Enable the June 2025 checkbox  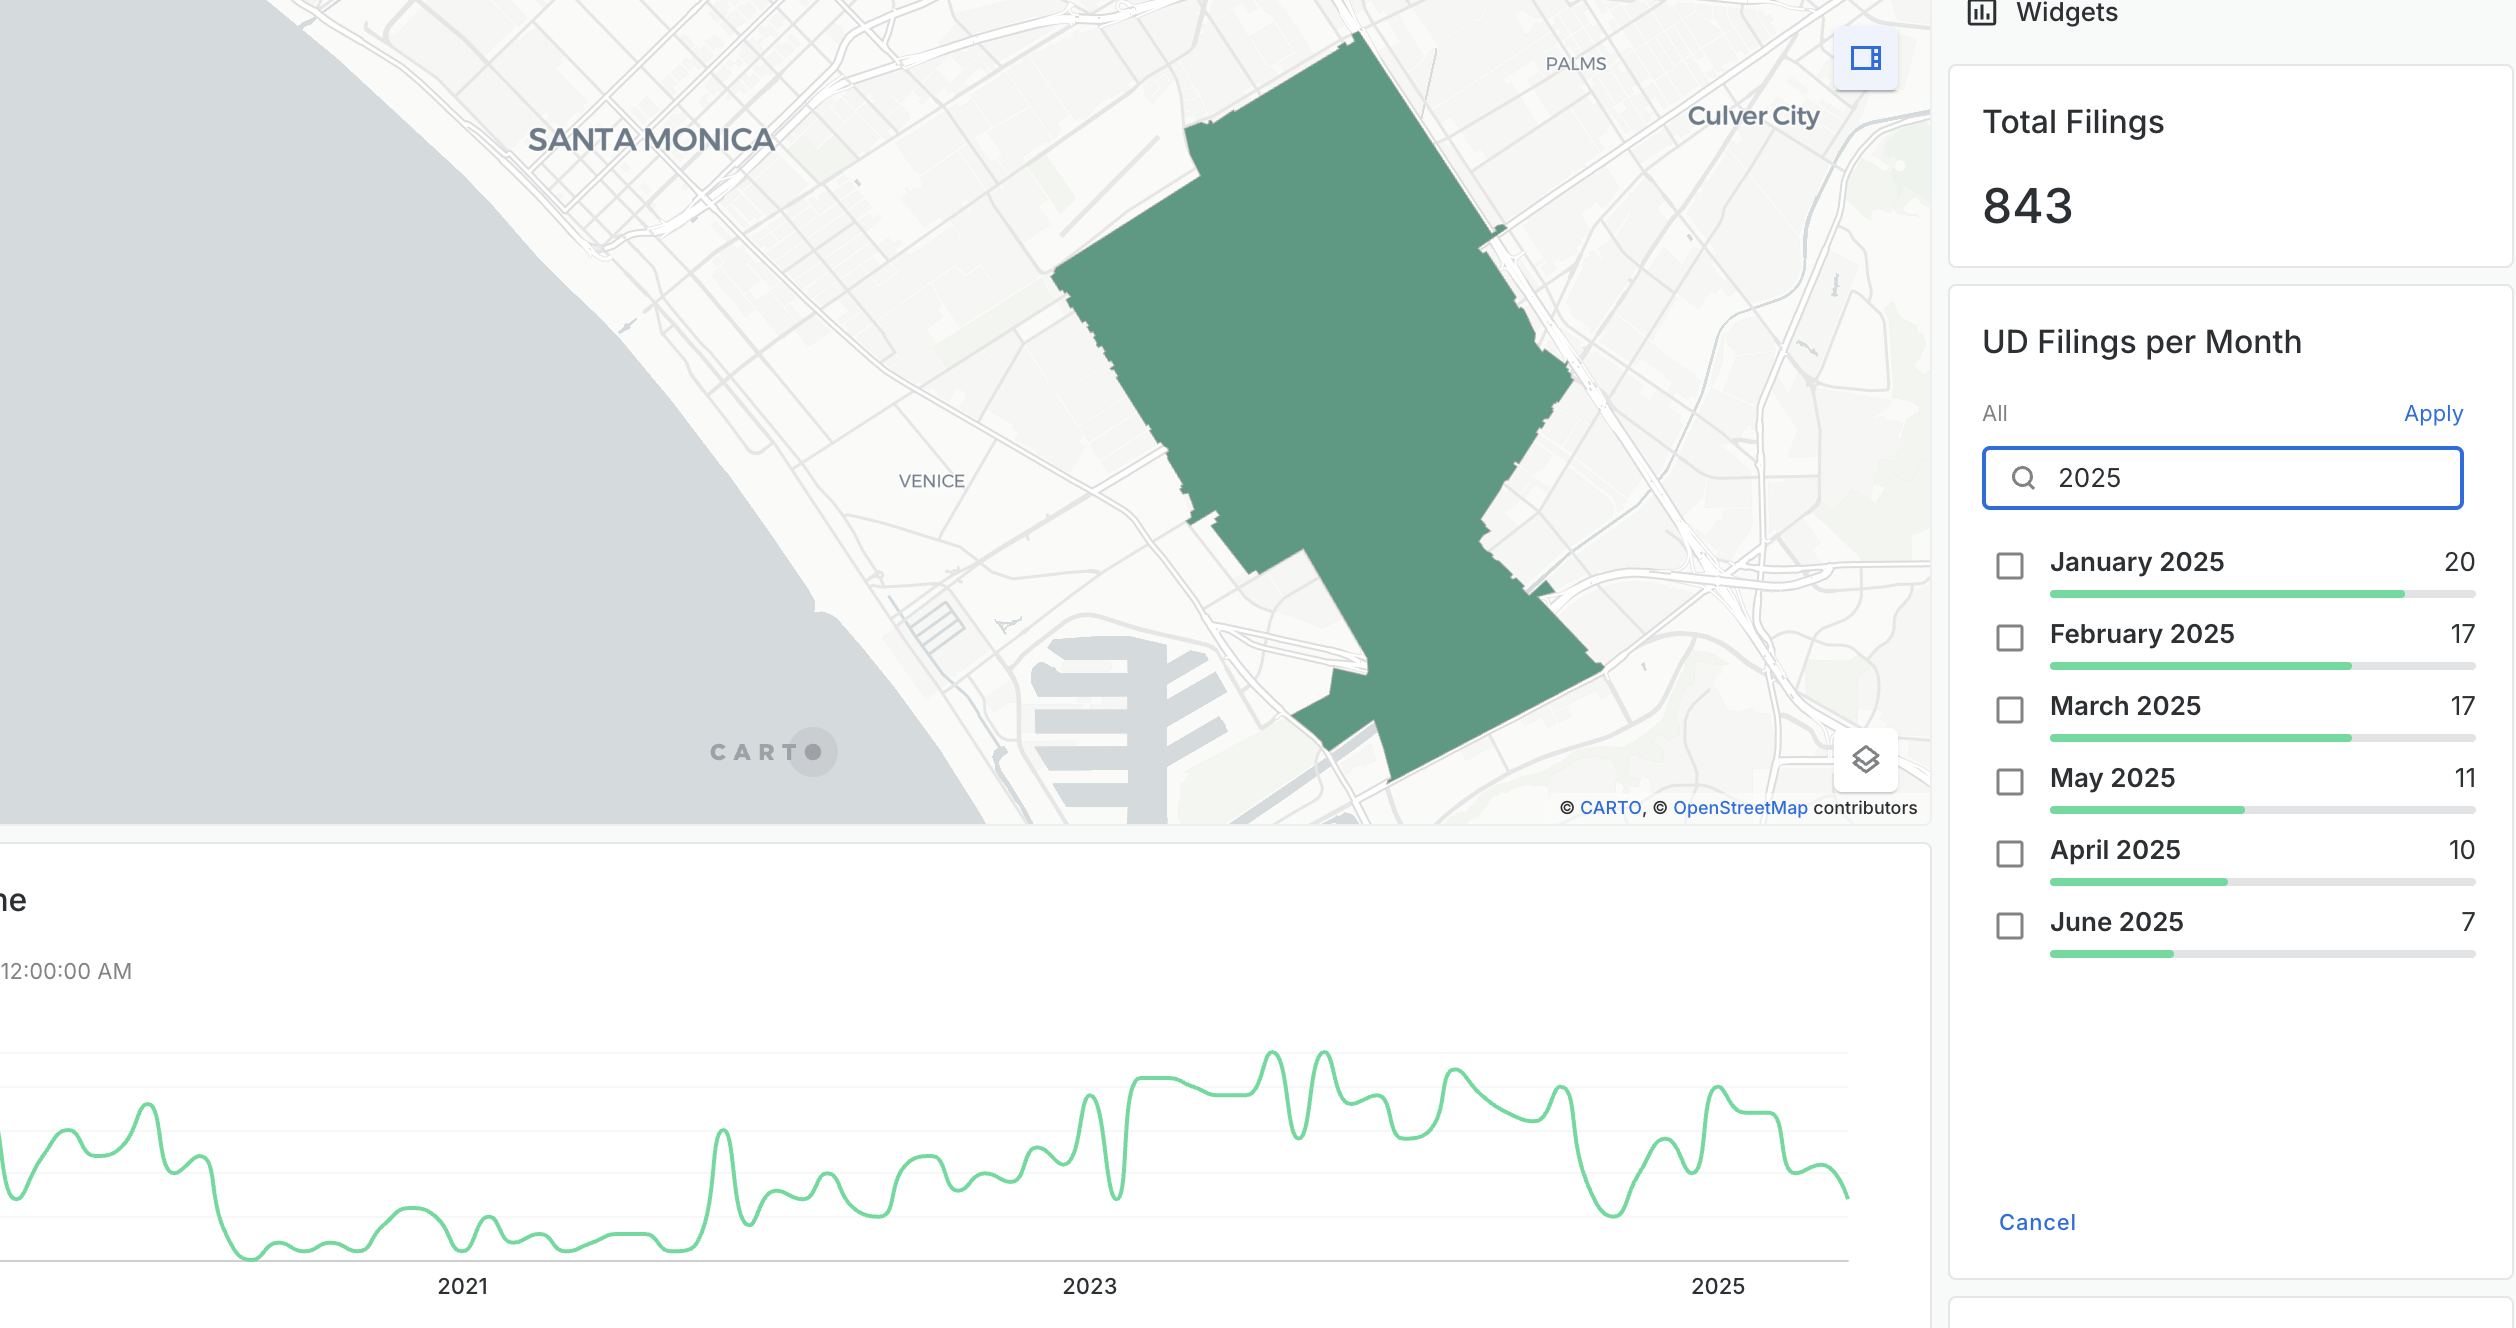2009,926
